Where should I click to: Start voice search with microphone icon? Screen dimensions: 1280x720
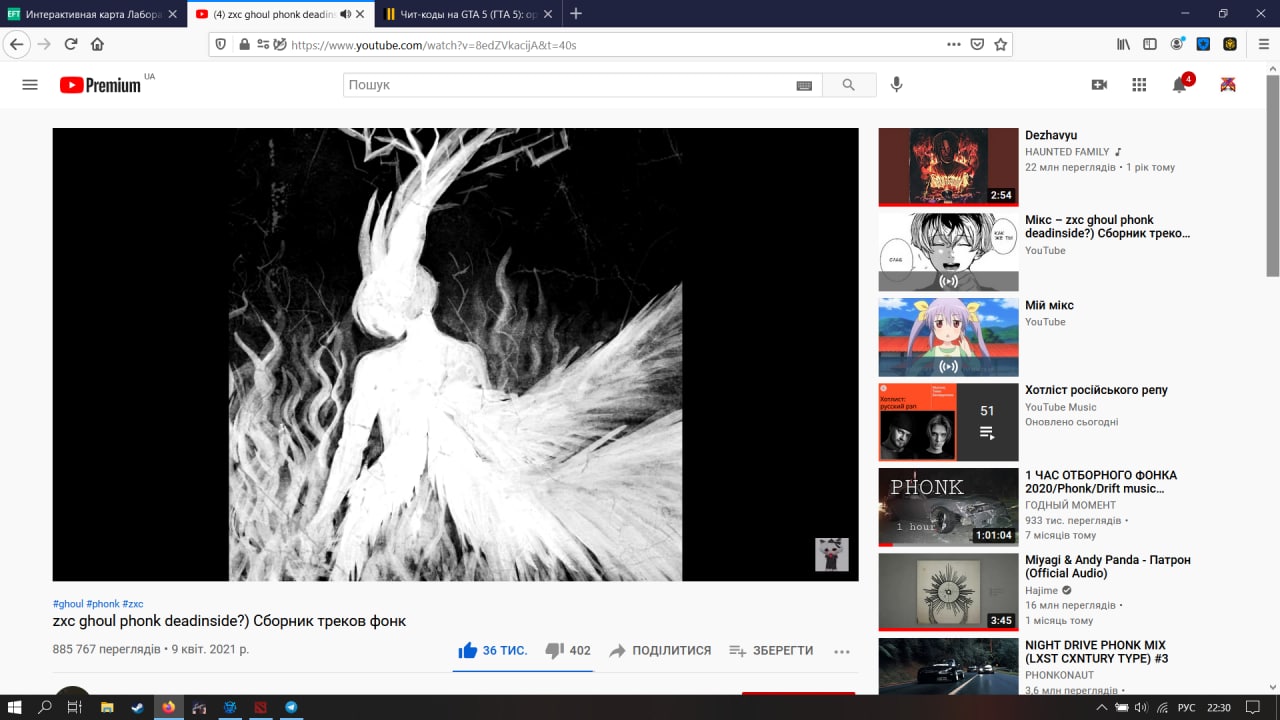pos(897,85)
